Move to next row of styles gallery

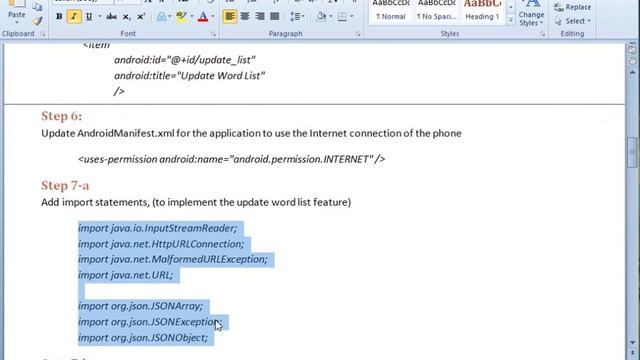coord(511,7)
